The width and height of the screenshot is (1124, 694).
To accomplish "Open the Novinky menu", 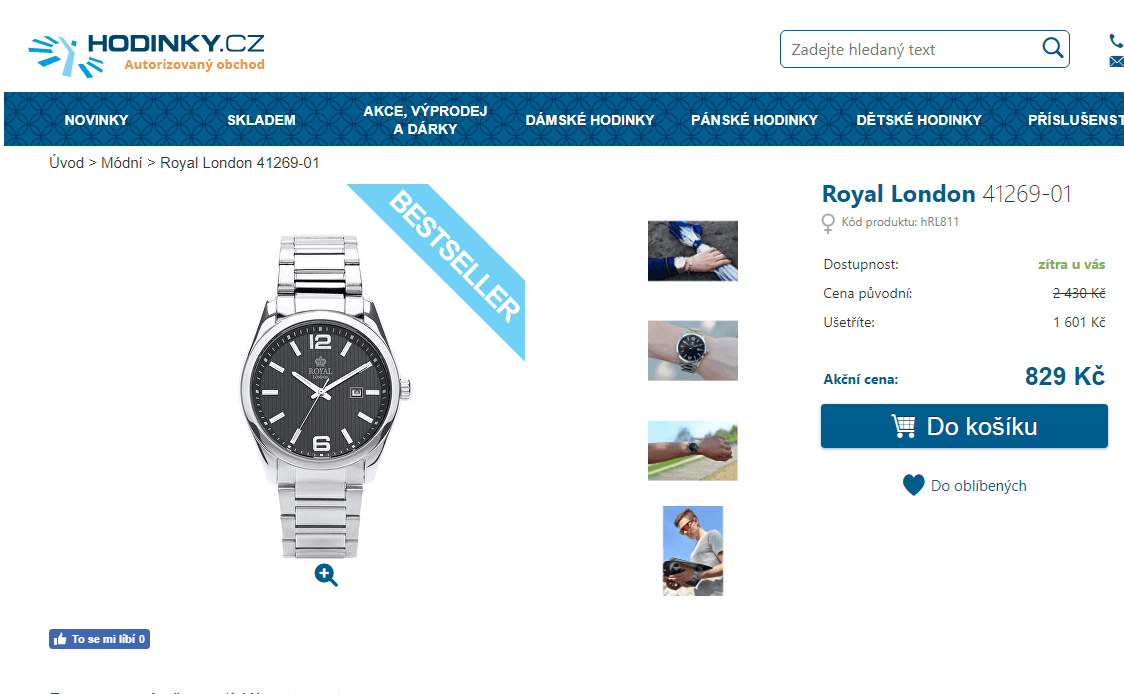I will coord(96,120).
